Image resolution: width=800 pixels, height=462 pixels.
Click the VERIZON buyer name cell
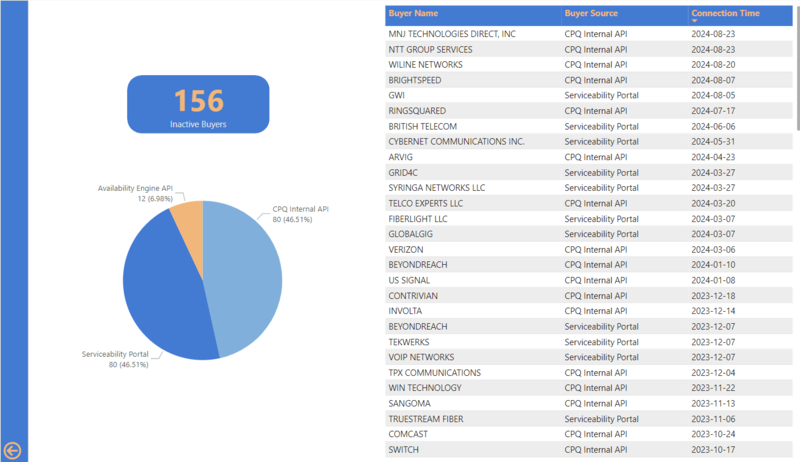[408, 249]
